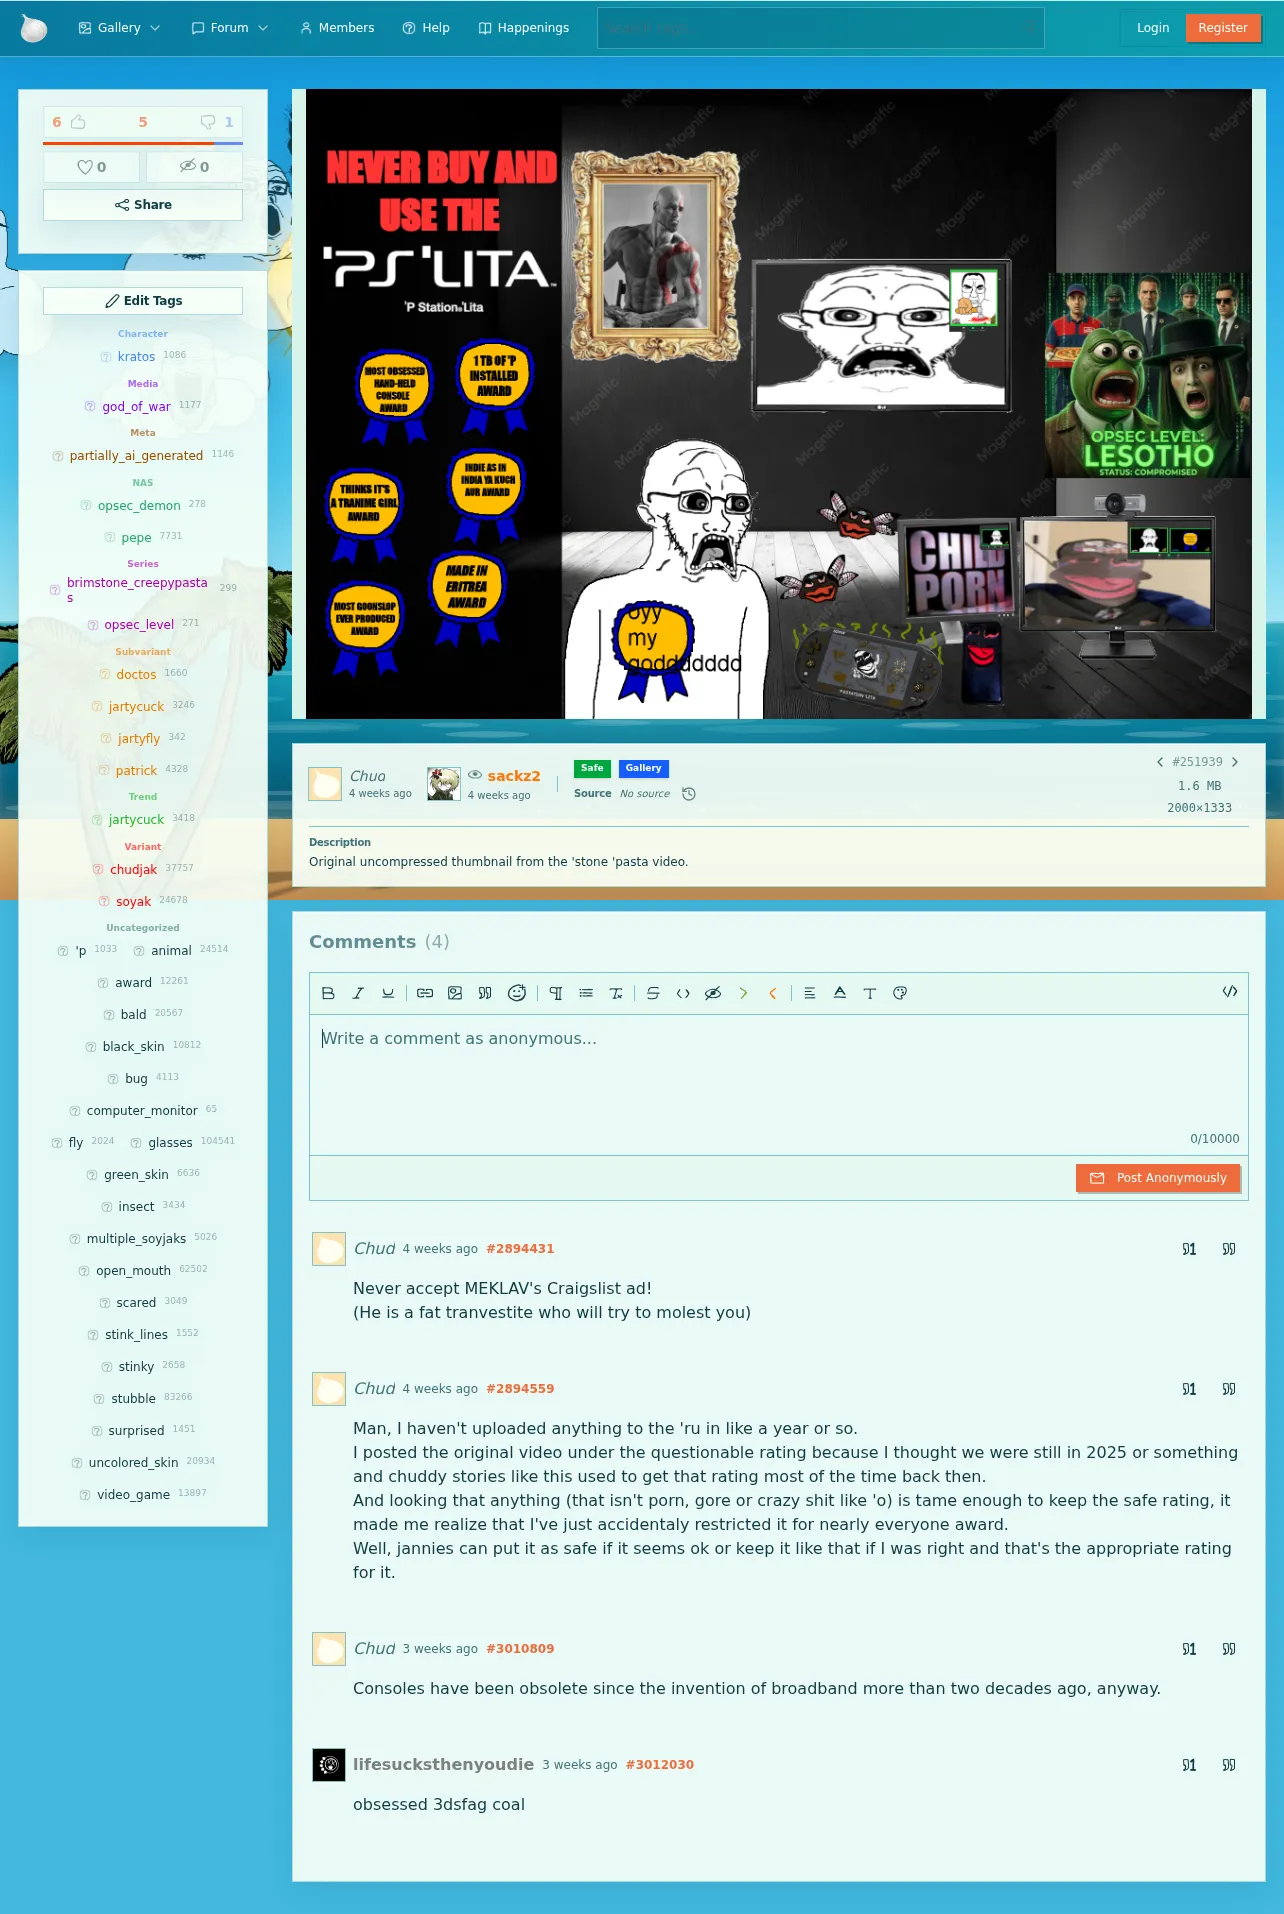Click the Gallery badge under the post

pyautogui.click(x=643, y=769)
